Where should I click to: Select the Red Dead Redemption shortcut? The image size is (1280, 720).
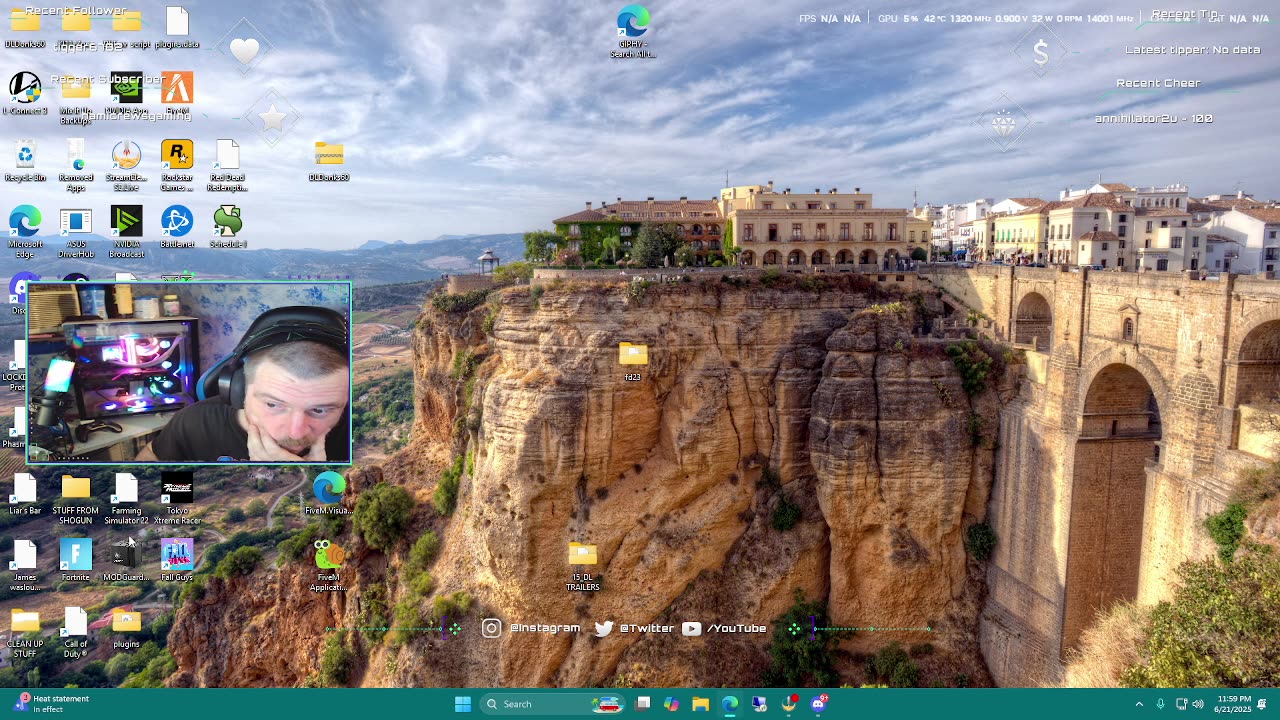coord(228,165)
